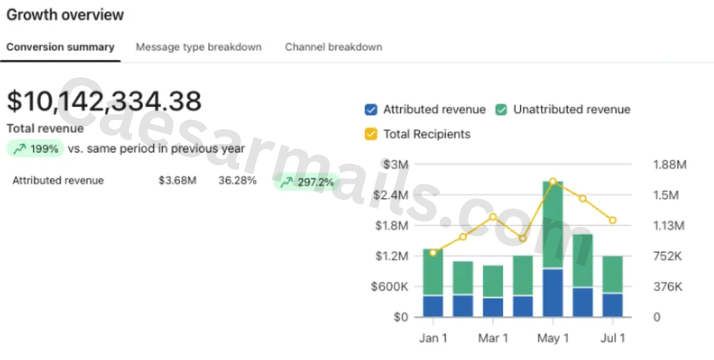Open the Channel breakdown tab
Viewport: 714px width, 360px height.
[x=333, y=47]
